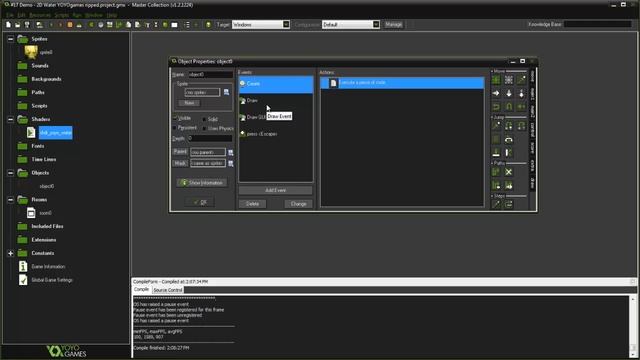
Task: Select the Set Path action icon
Action: (496, 172)
